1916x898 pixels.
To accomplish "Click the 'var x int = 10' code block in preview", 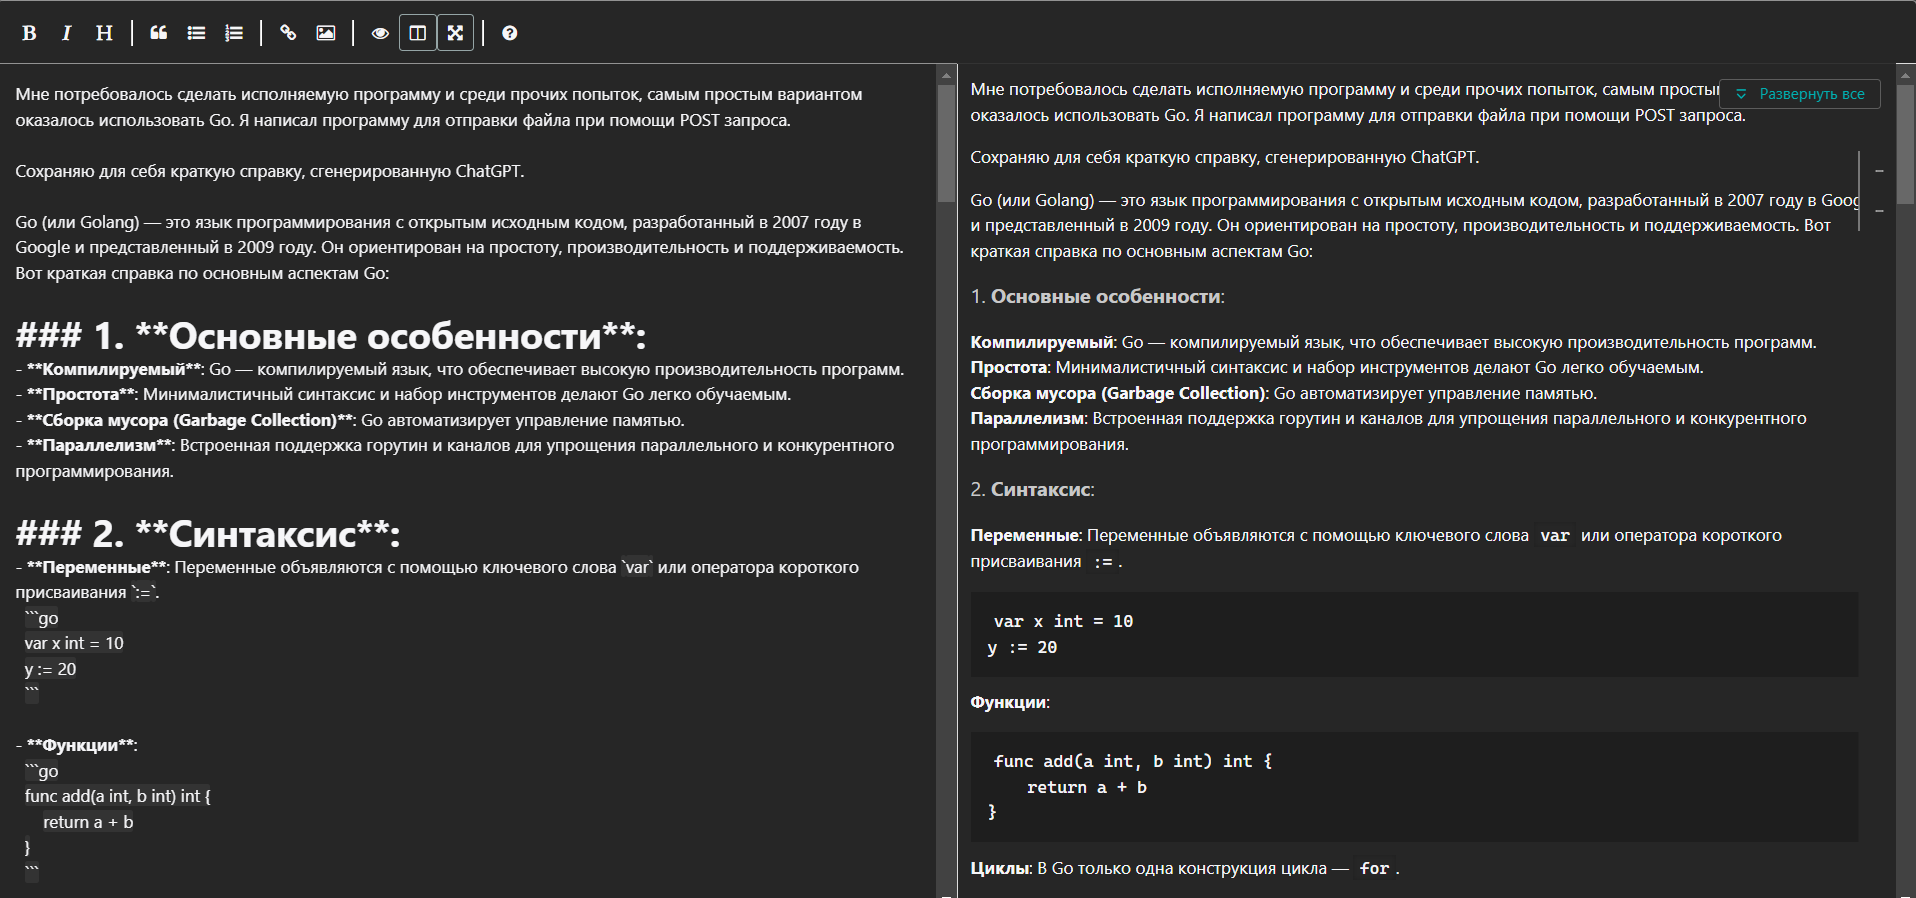I will (1414, 634).
